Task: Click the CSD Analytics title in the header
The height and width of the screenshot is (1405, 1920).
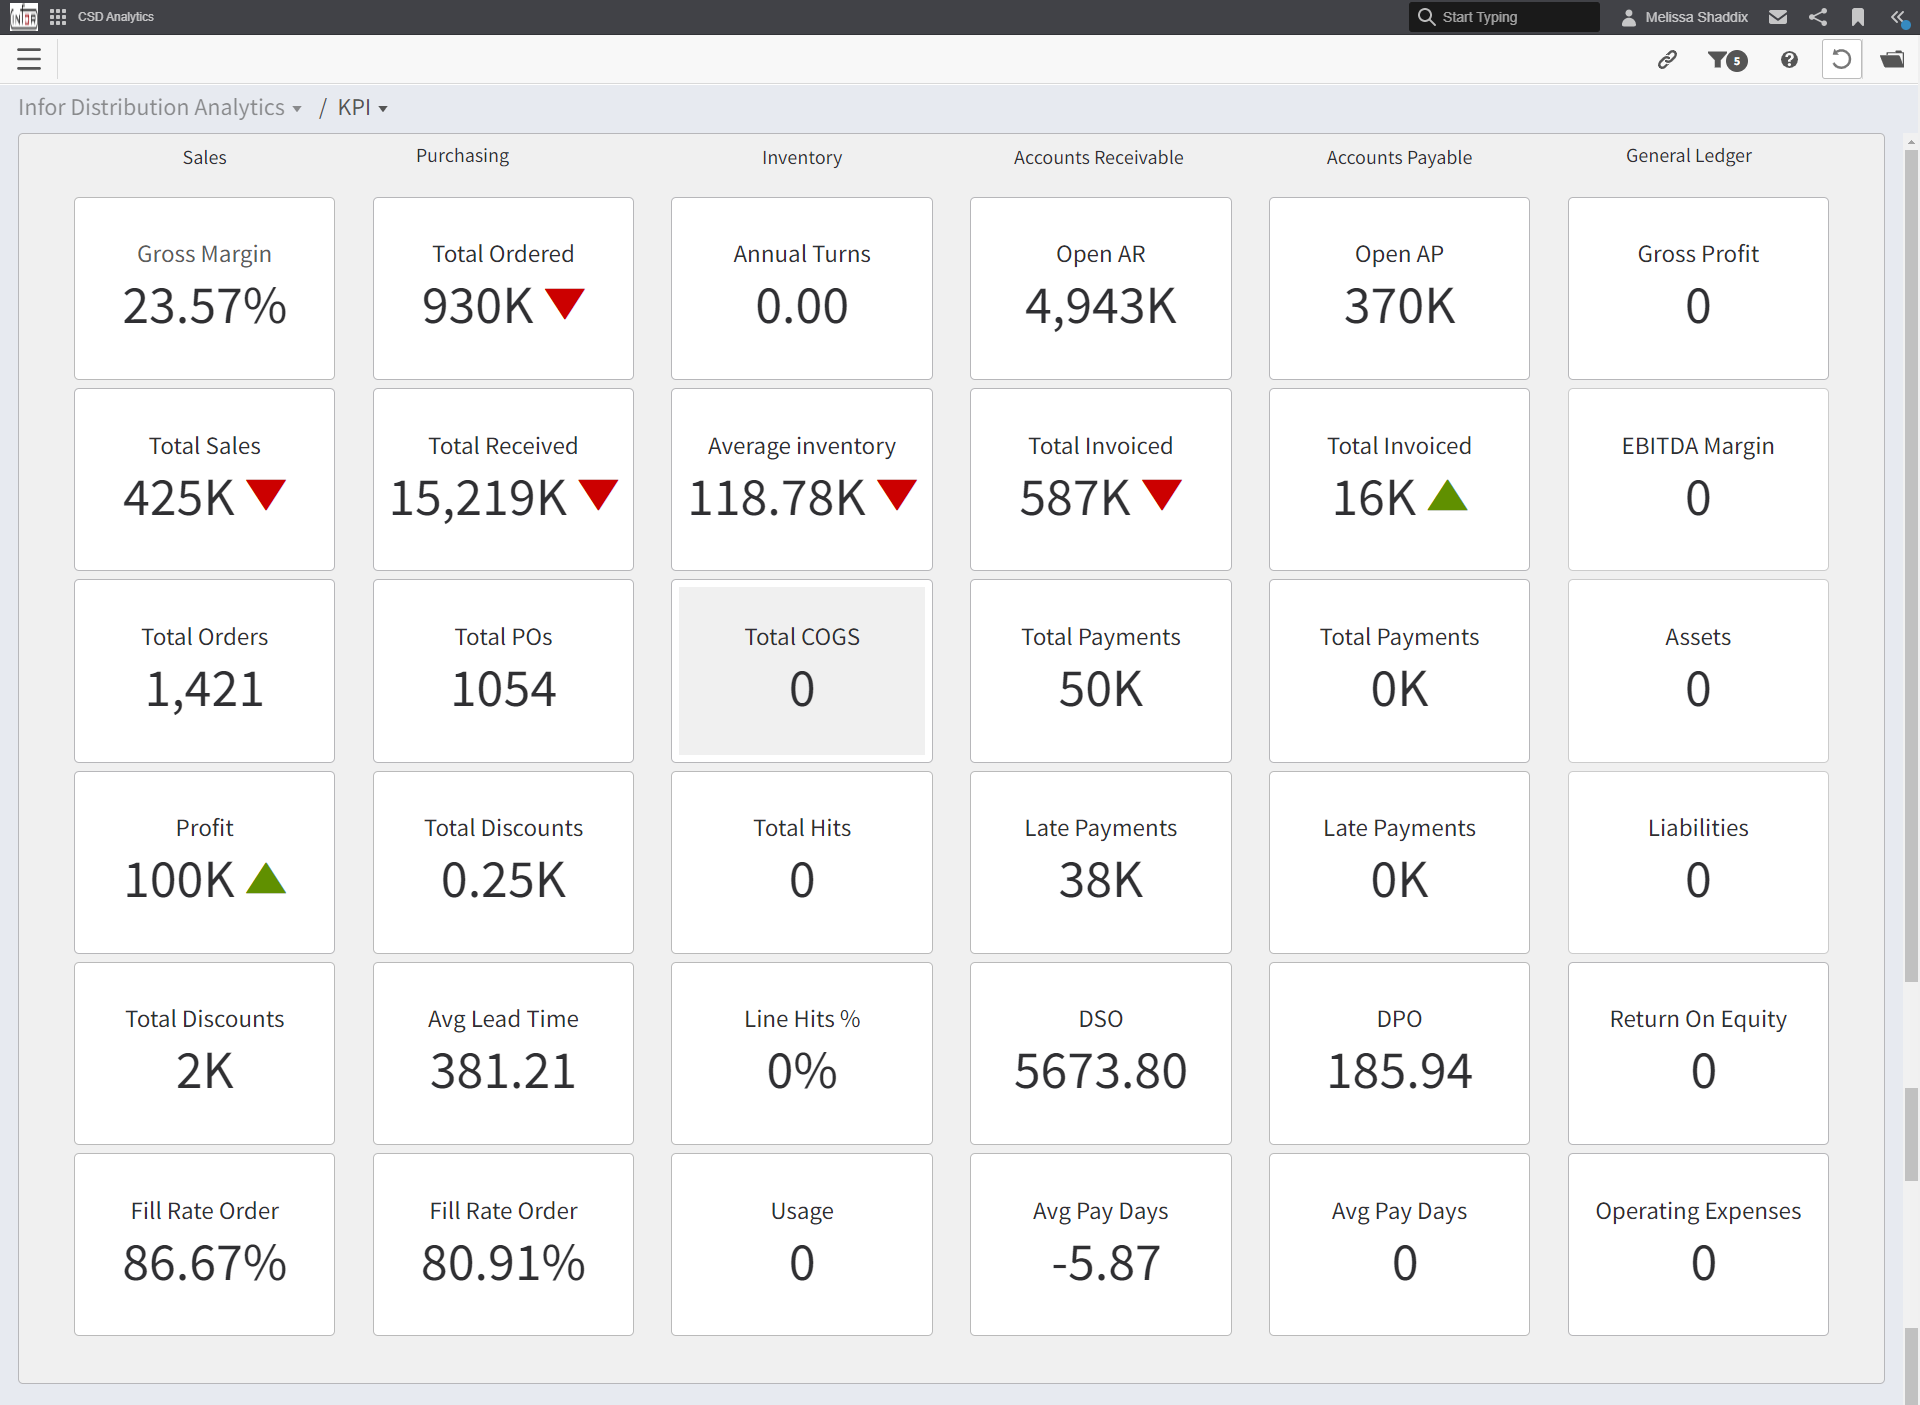Action: coord(114,16)
